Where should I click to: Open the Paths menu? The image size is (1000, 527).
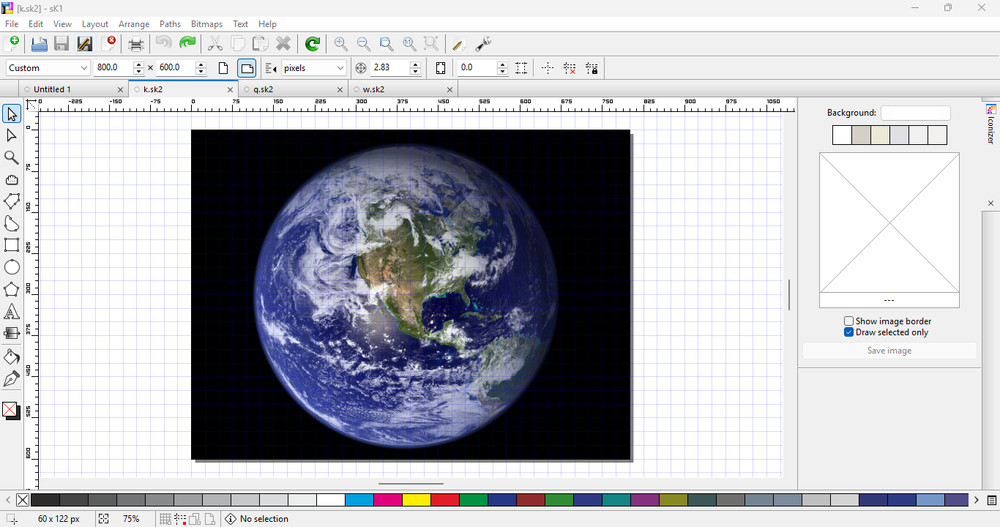(170, 24)
